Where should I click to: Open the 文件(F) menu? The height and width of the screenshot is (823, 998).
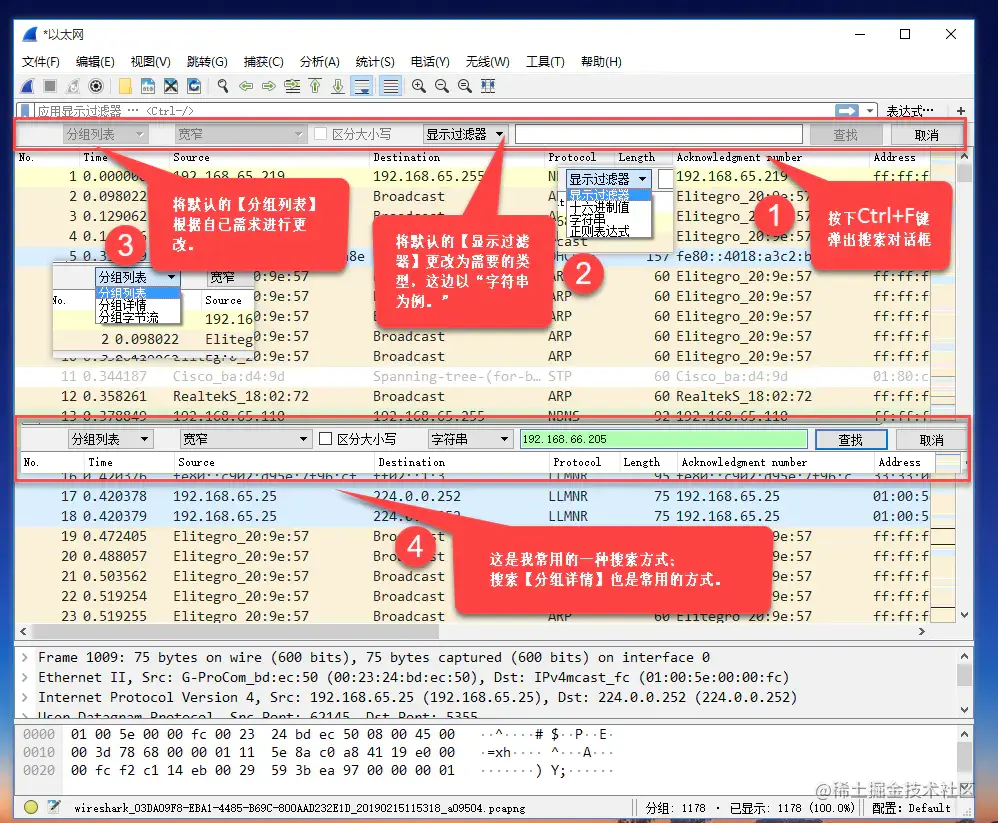tap(41, 62)
